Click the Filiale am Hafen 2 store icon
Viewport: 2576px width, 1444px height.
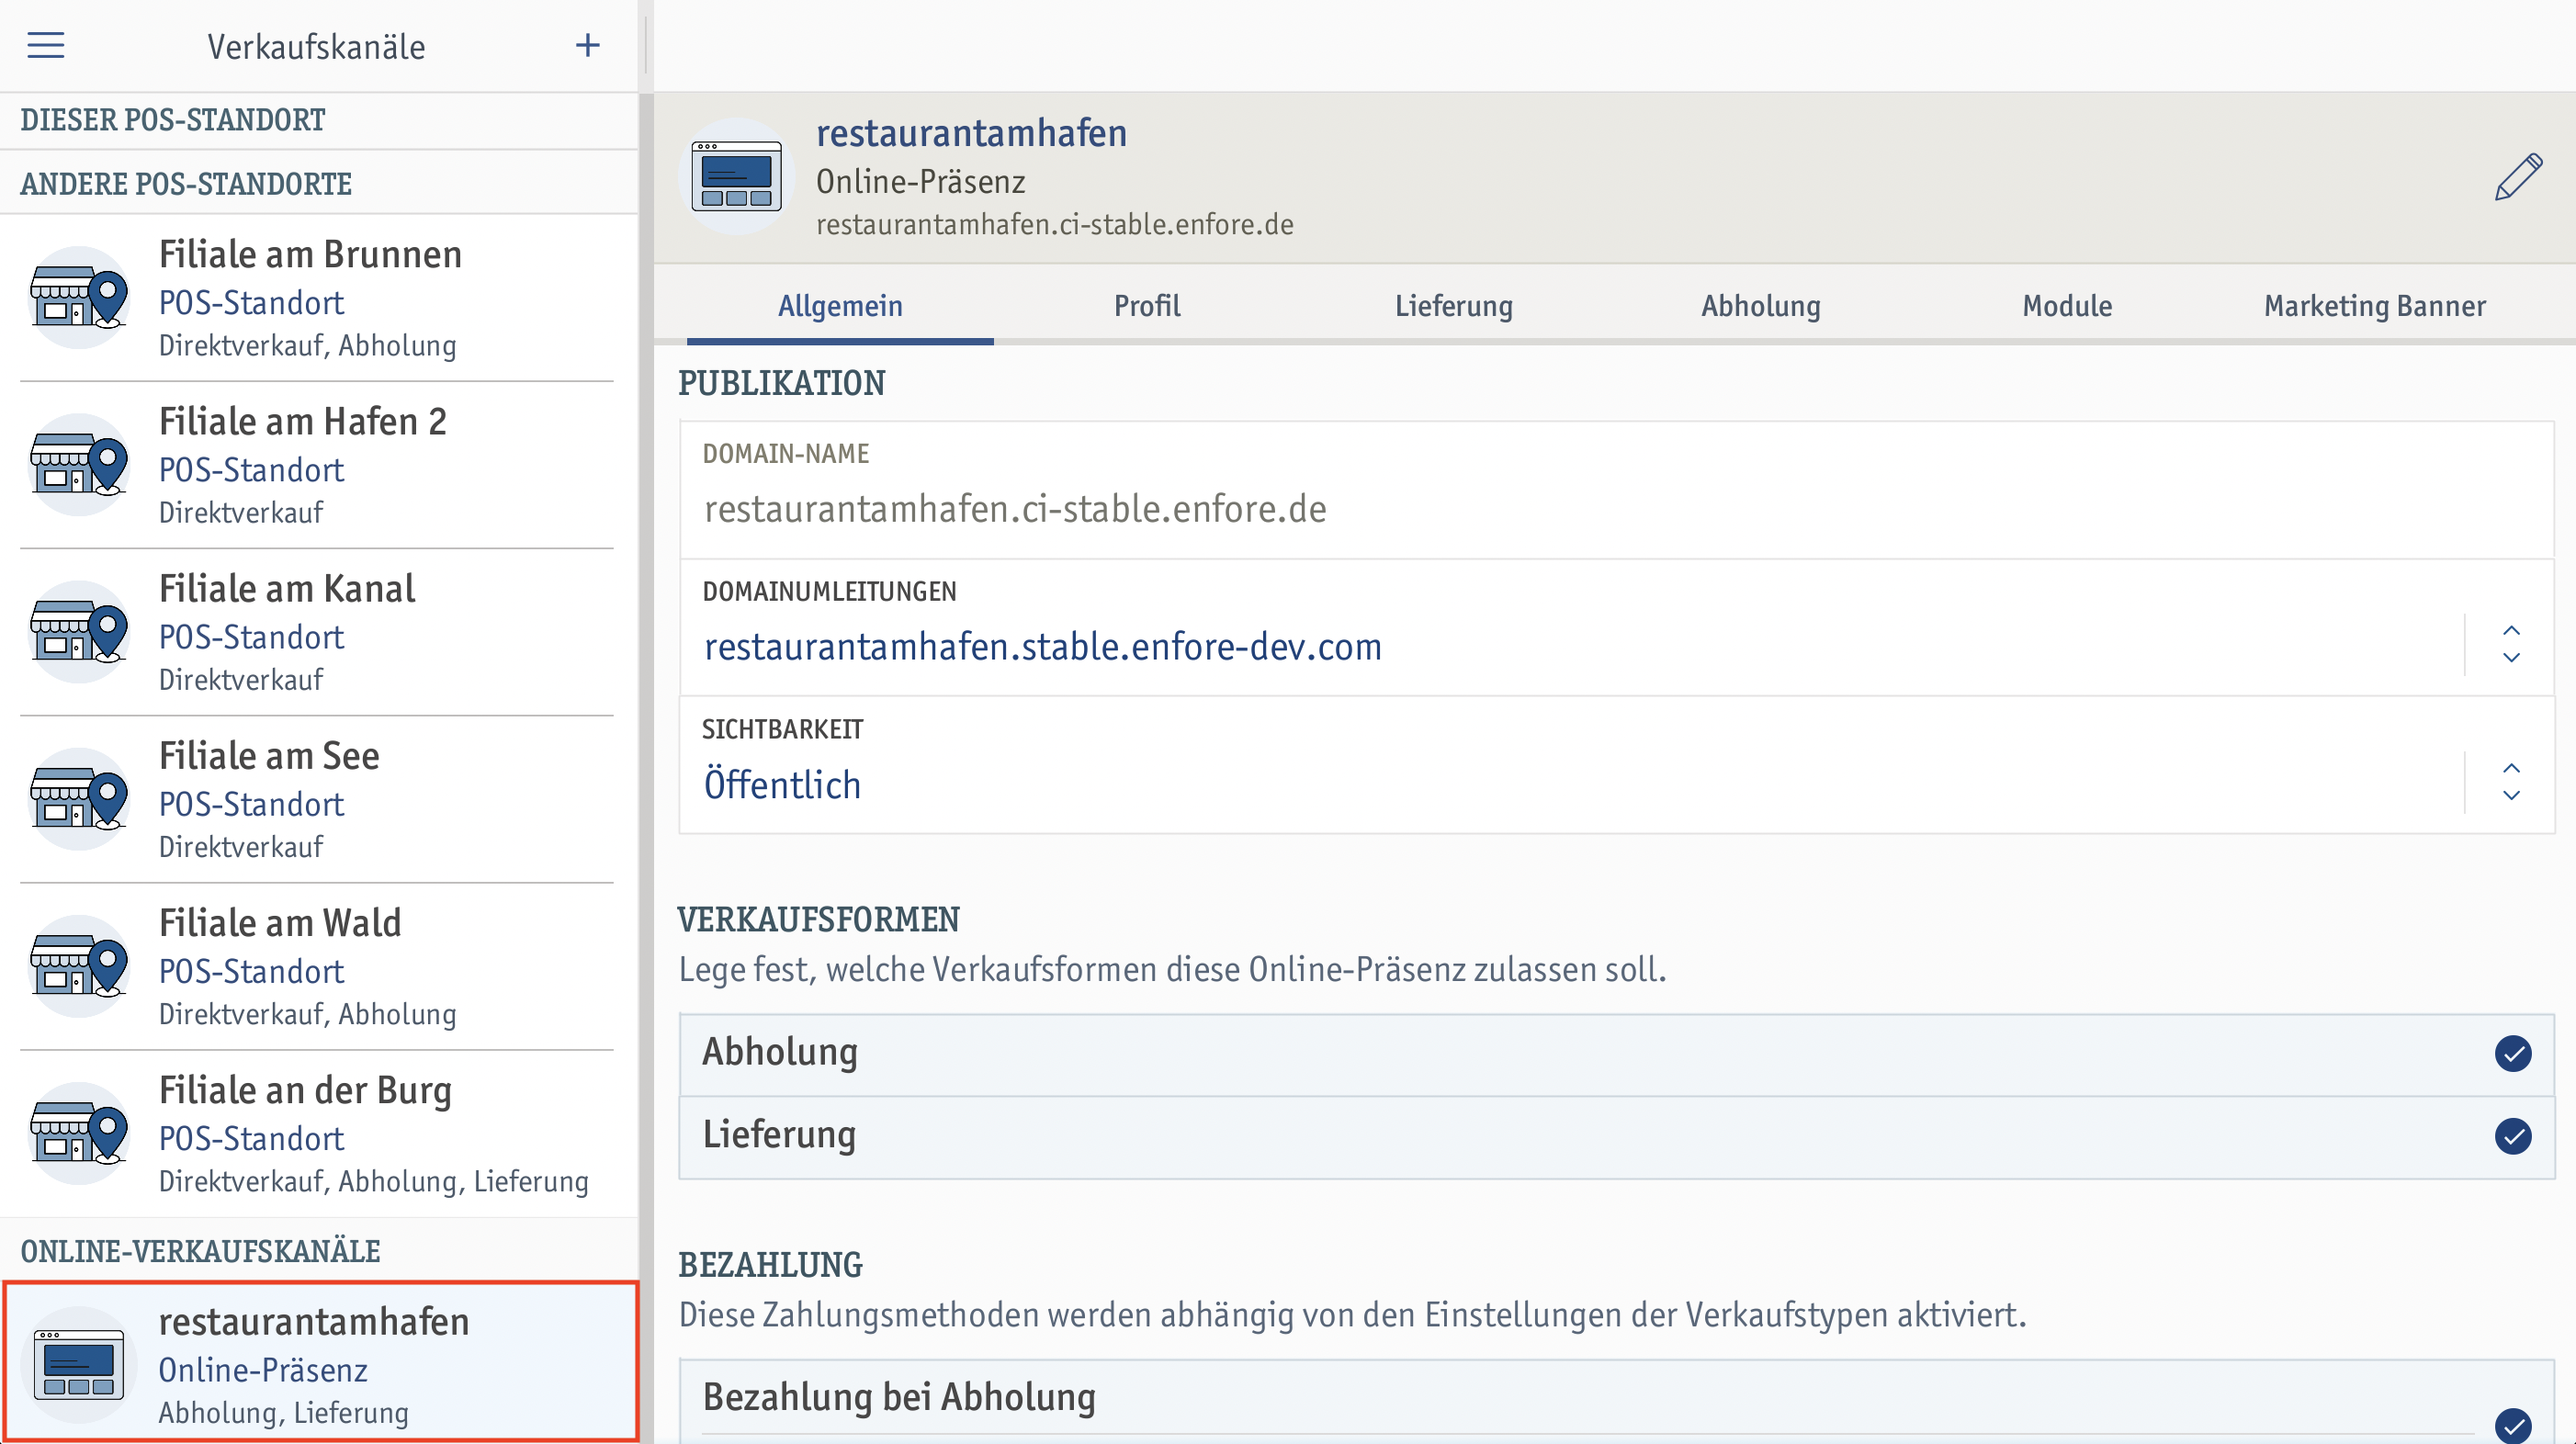[x=79, y=464]
